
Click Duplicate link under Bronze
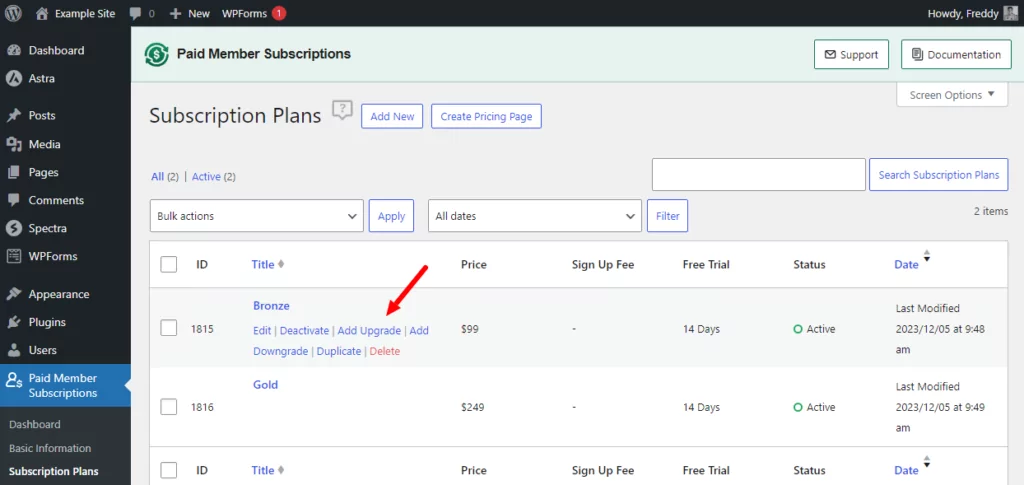[x=339, y=351]
